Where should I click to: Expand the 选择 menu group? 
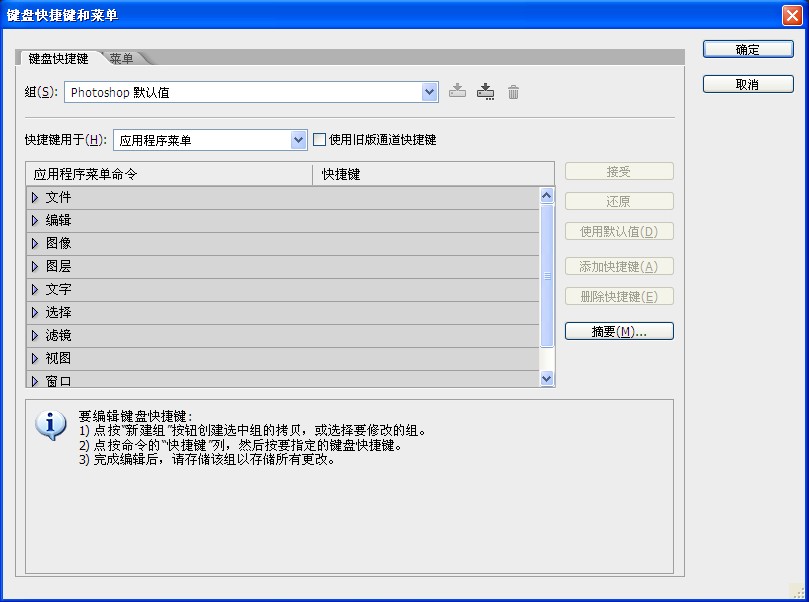point(35,312)
